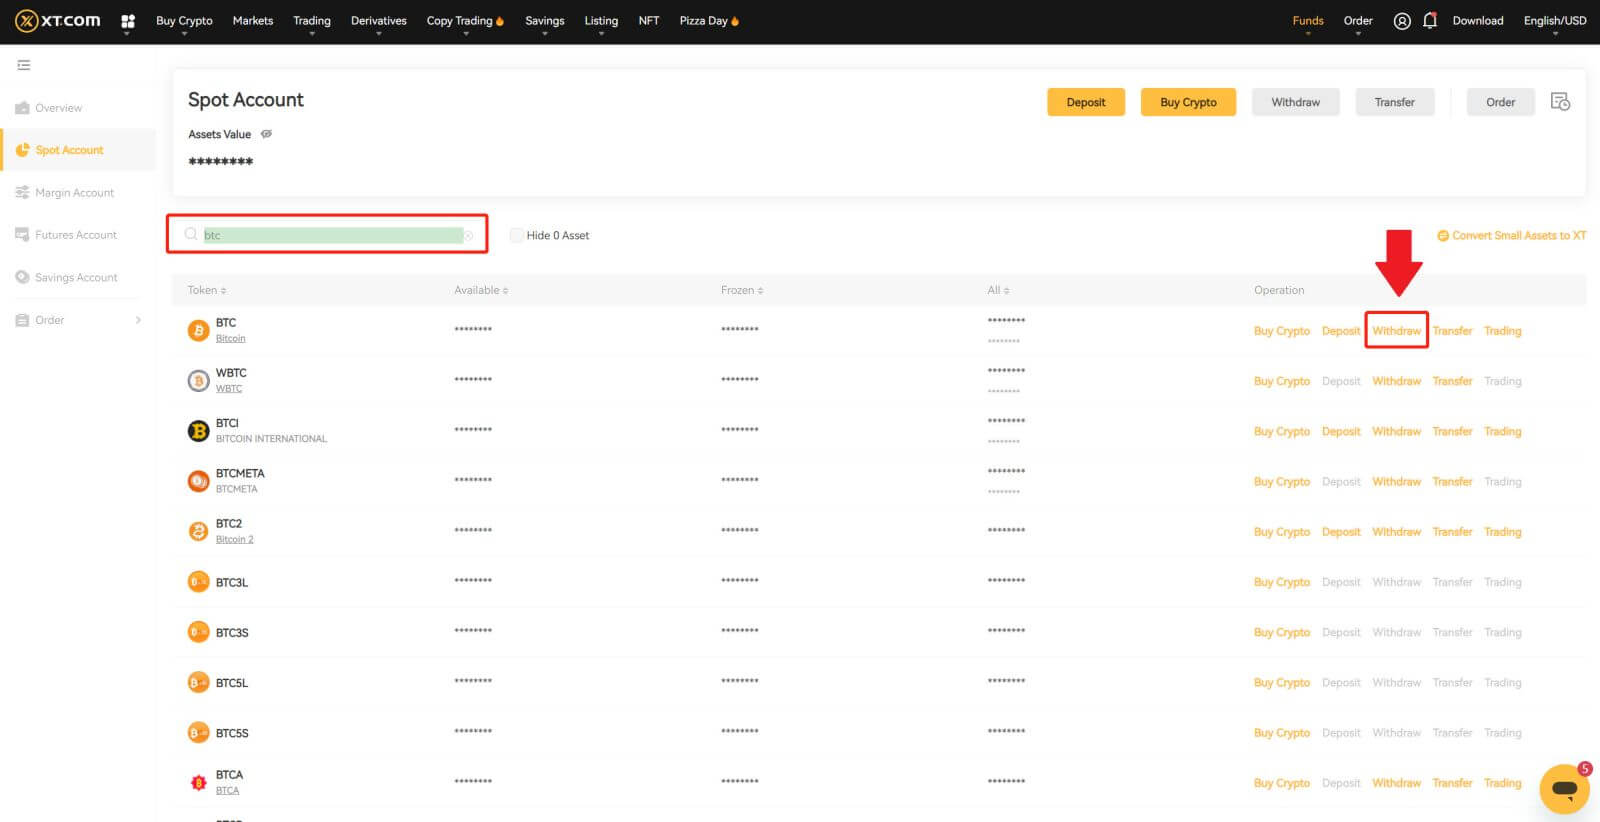Screen dimensions: 1600x822
Task: Open the apps grid icon
Action: point(128,21)
